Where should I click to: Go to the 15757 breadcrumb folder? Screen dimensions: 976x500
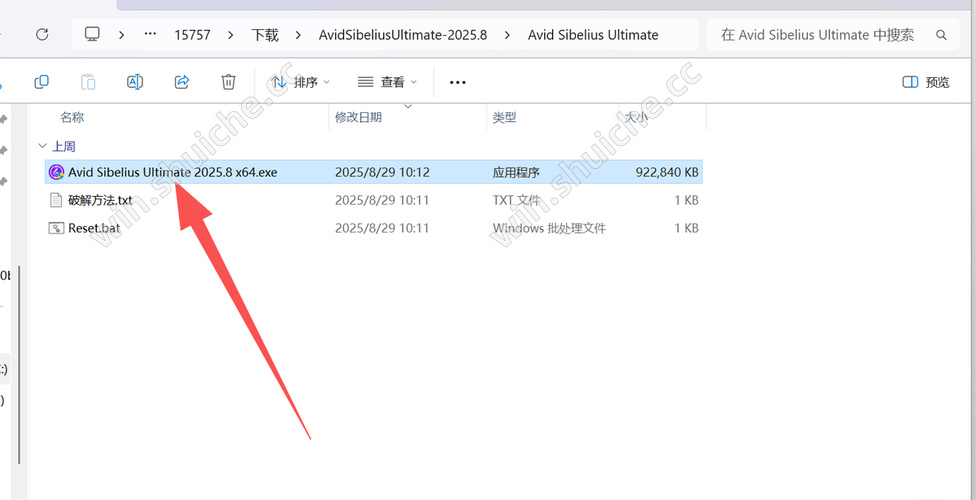coord(192,35)
